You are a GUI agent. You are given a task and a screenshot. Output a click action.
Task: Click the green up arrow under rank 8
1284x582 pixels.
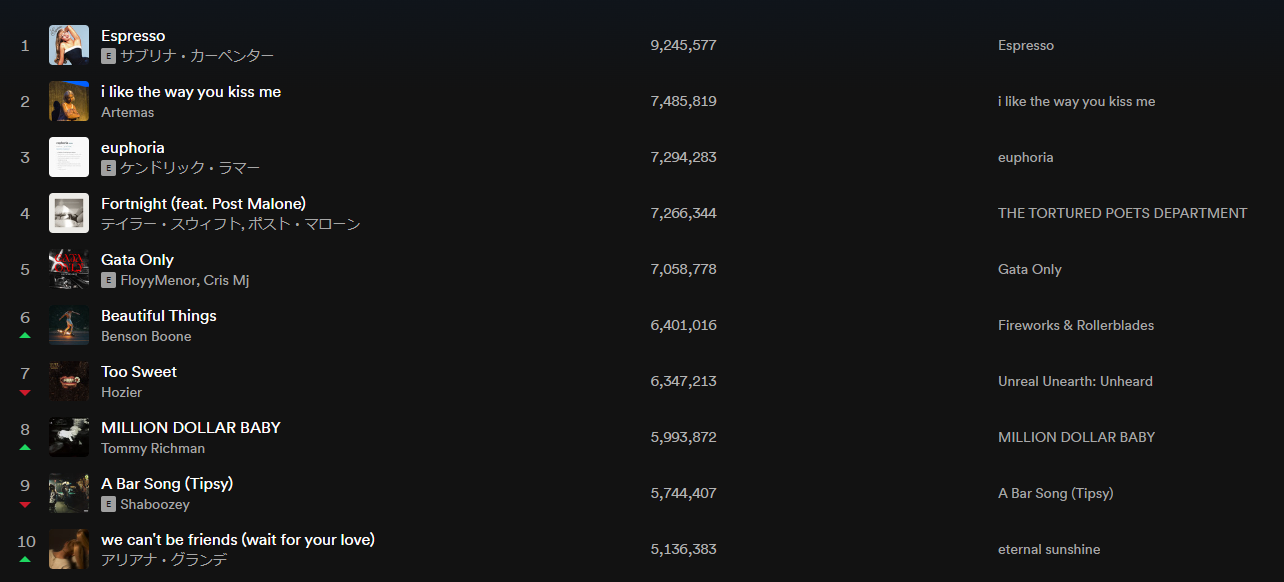(25, 448)
